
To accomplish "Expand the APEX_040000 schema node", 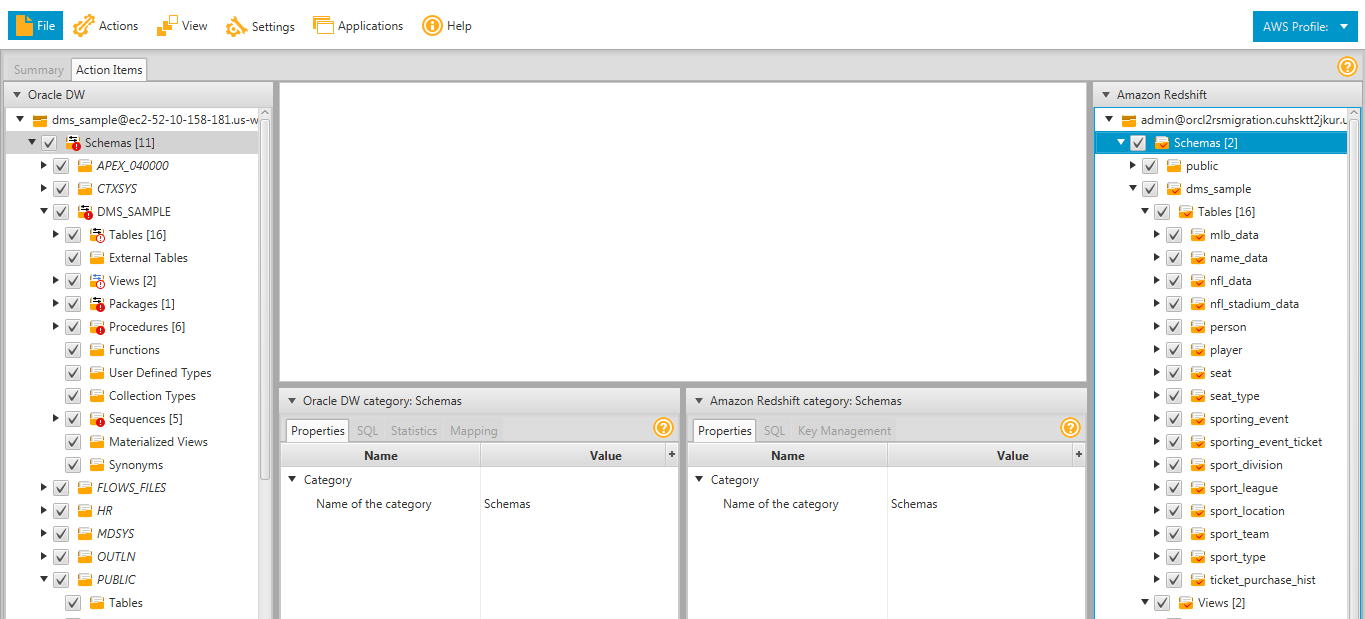I will [44, 166].
